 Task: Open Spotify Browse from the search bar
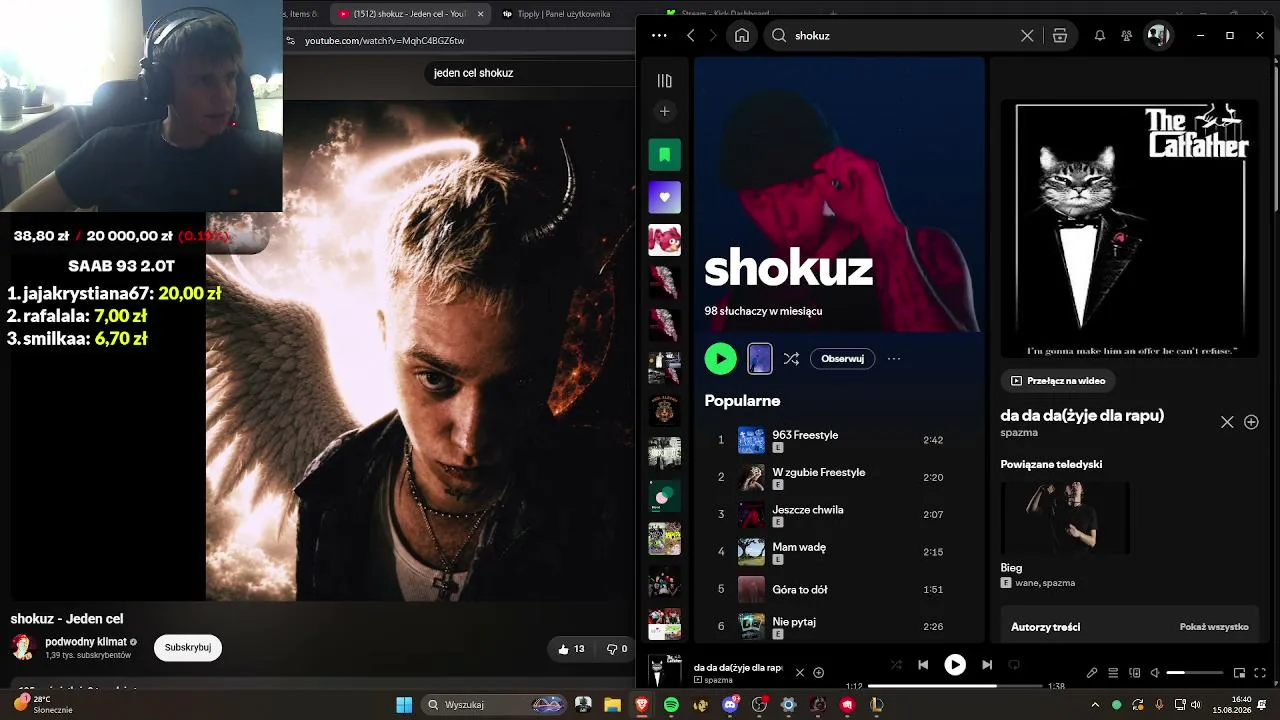coord(1060,35)
